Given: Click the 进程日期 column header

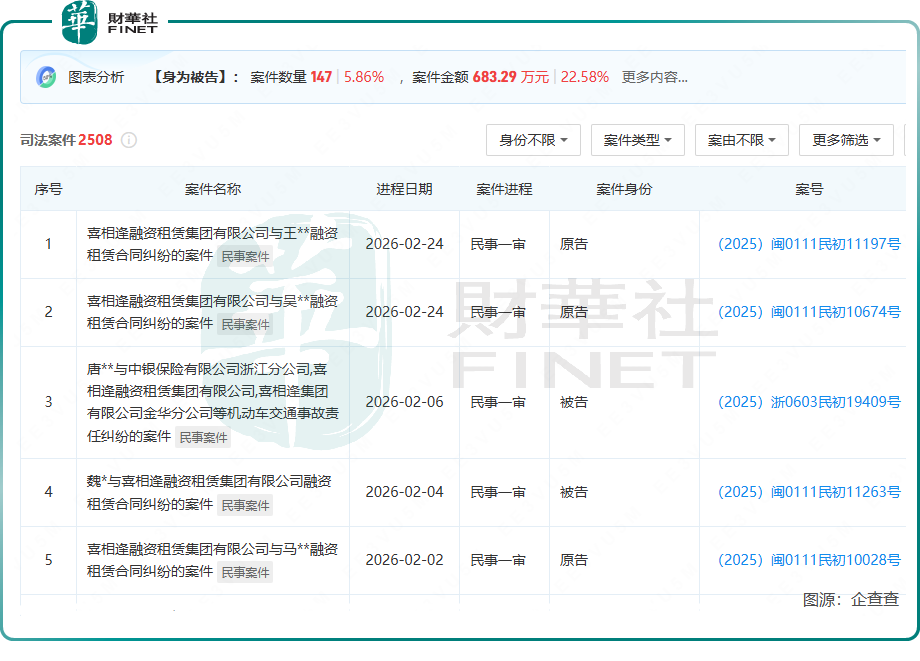Looking at the screenshot, I should point(404,189).
